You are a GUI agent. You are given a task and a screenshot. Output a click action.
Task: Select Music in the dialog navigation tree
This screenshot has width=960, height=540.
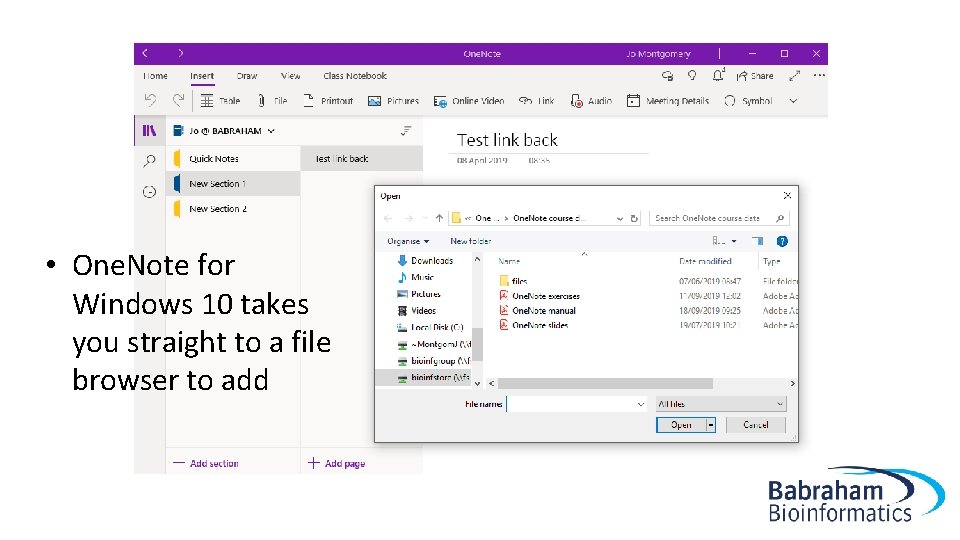point(416,277)
